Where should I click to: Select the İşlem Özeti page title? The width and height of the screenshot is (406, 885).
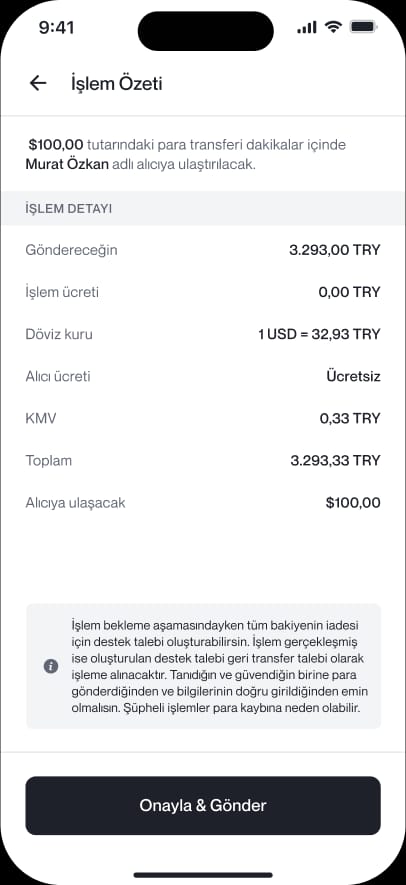116,84
